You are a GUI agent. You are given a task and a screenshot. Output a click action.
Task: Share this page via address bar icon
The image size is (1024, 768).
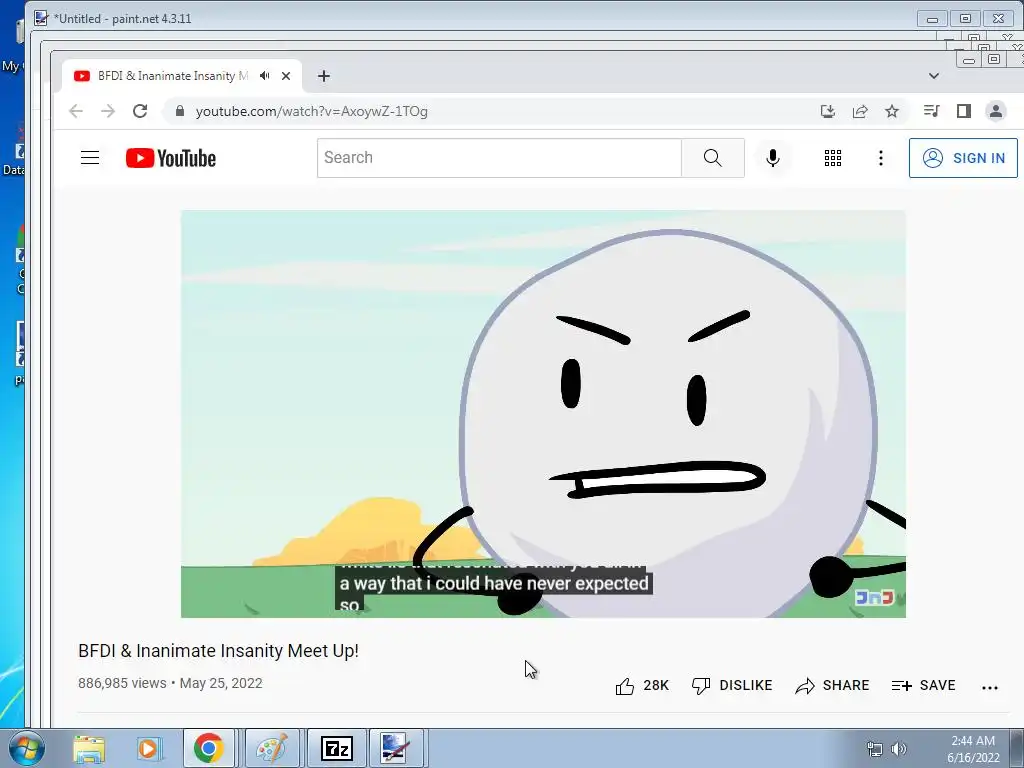pos(860,111)
